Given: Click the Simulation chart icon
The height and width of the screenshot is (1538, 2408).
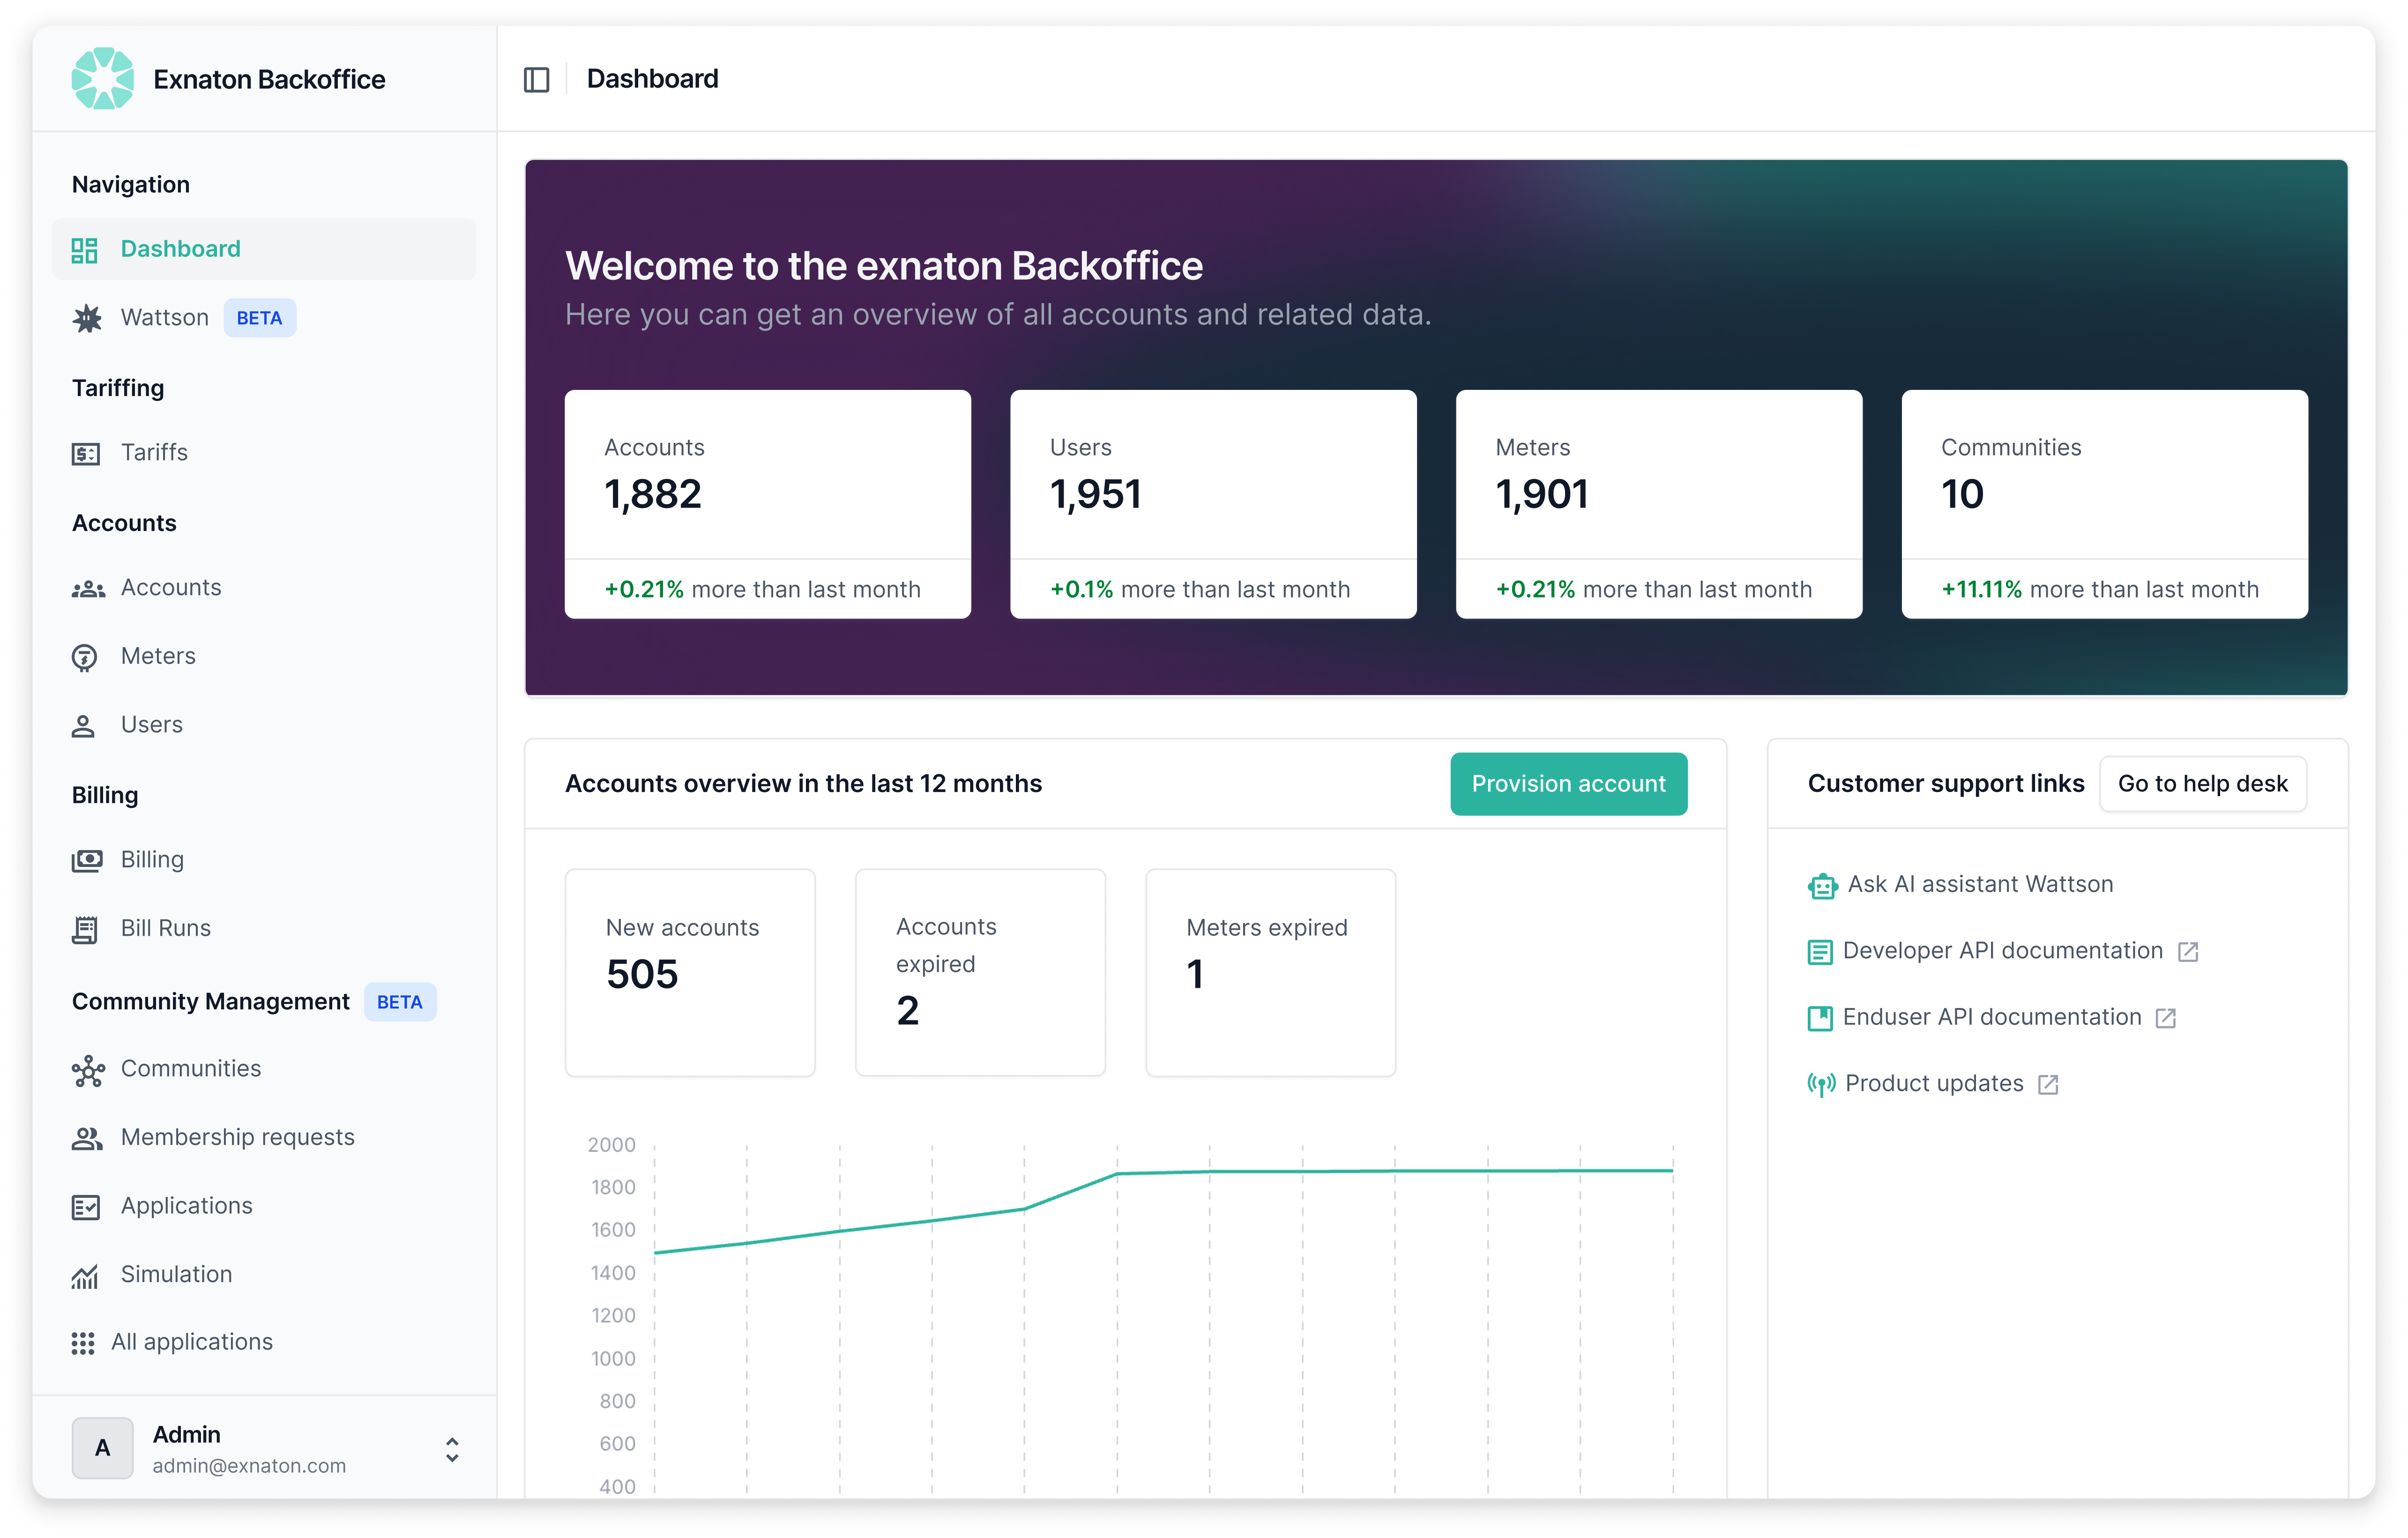Looking at the screenshot, I should [85, 1276].
